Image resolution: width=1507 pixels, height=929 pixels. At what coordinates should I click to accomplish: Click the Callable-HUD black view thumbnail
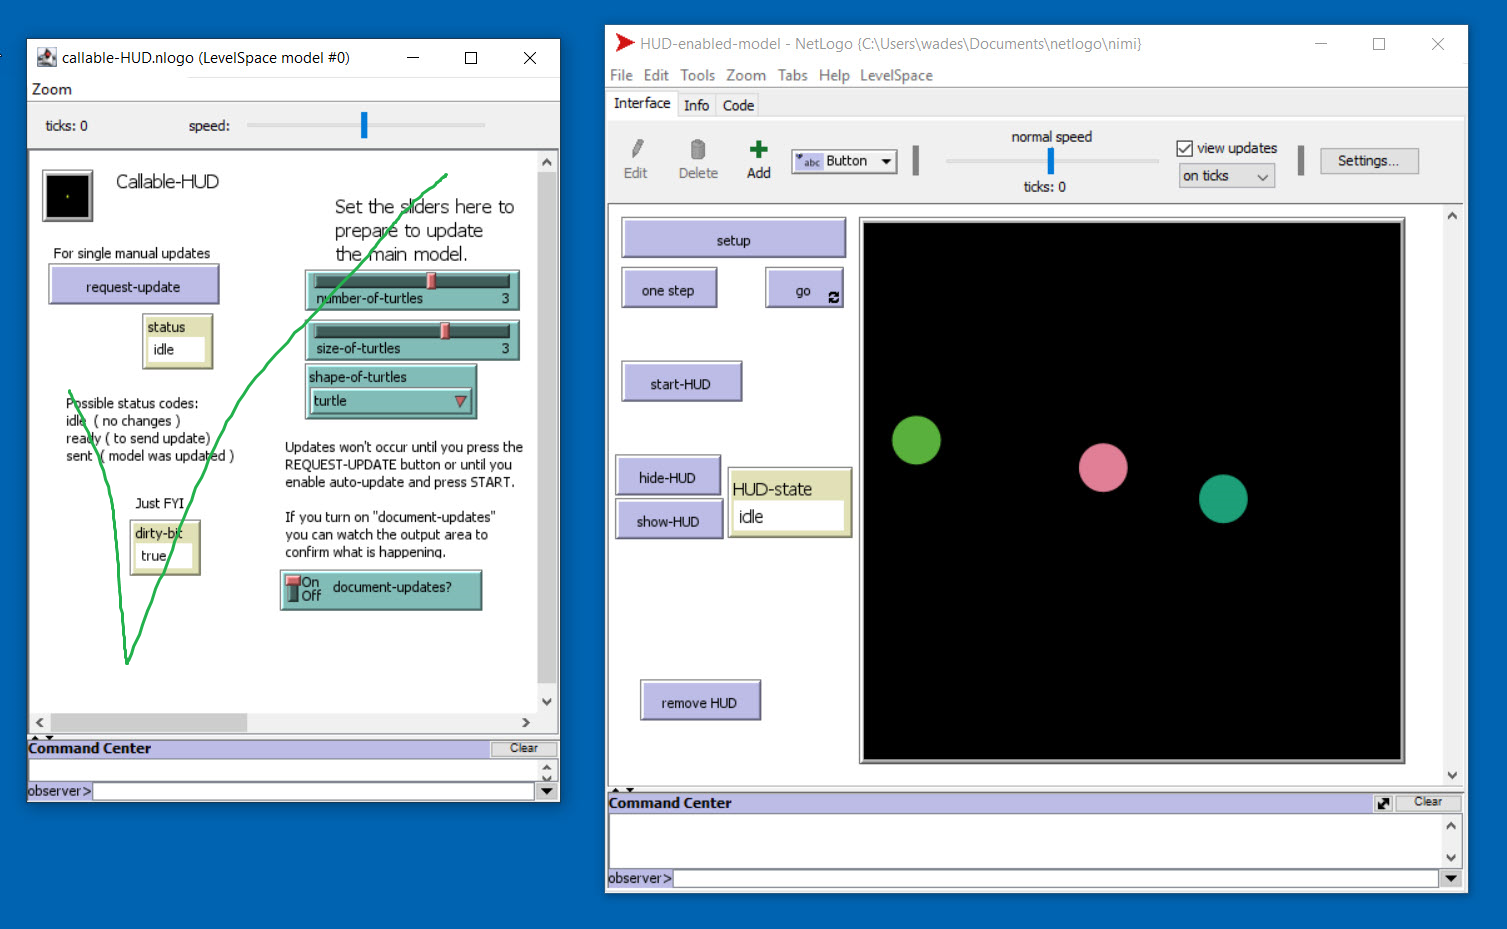[x=68, y=195]
